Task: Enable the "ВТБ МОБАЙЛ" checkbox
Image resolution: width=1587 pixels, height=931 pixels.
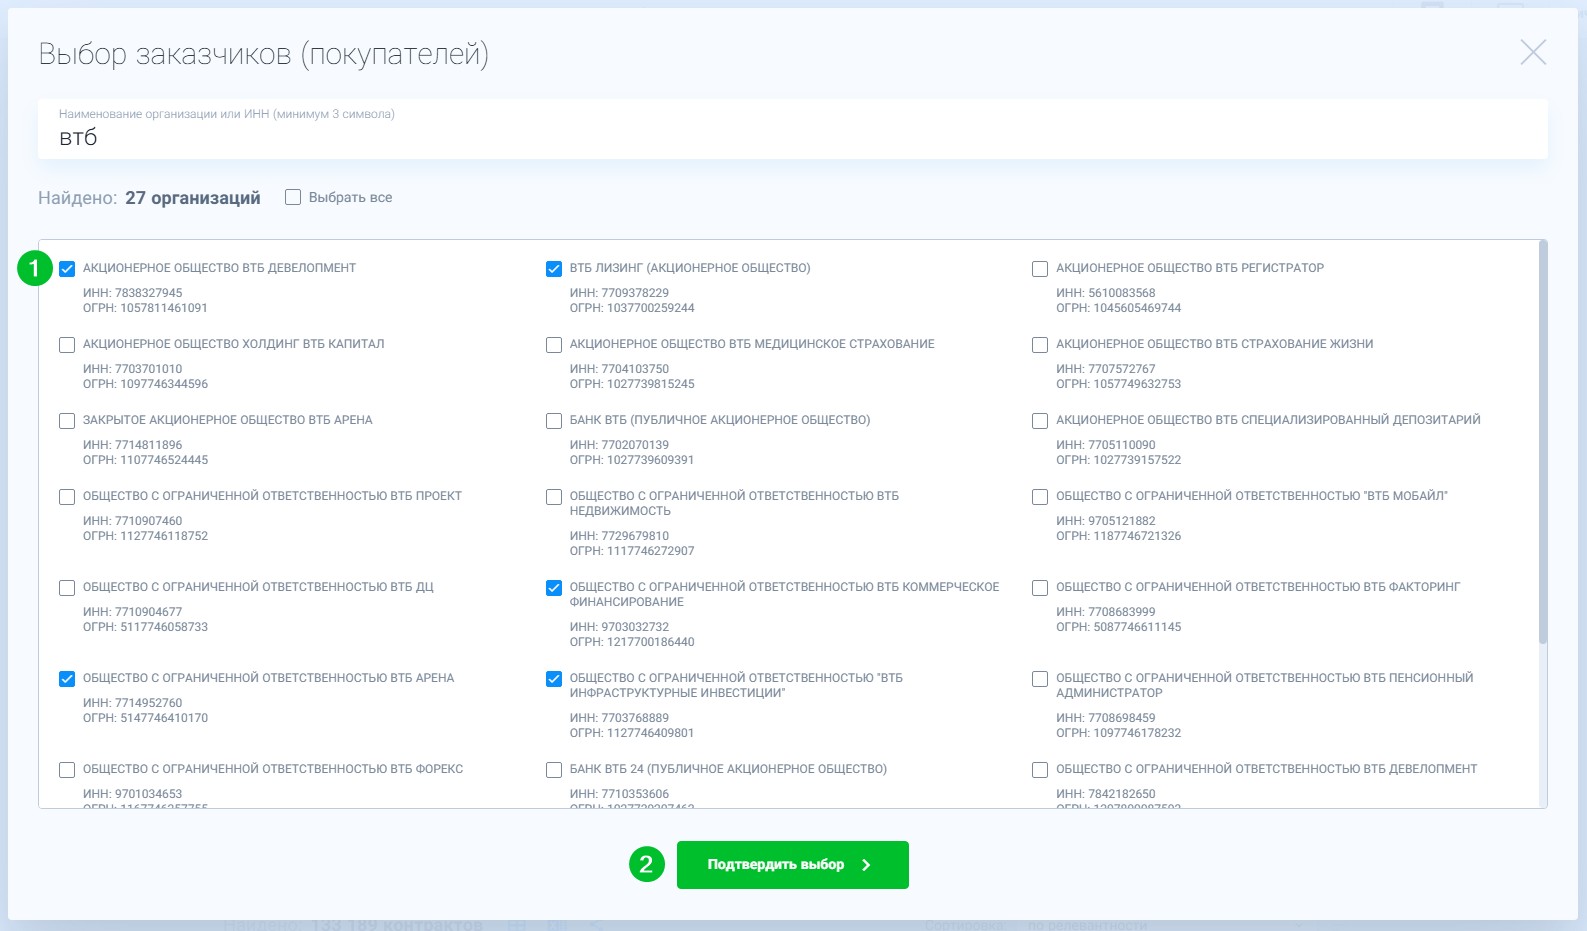Action: (1040, 497)
